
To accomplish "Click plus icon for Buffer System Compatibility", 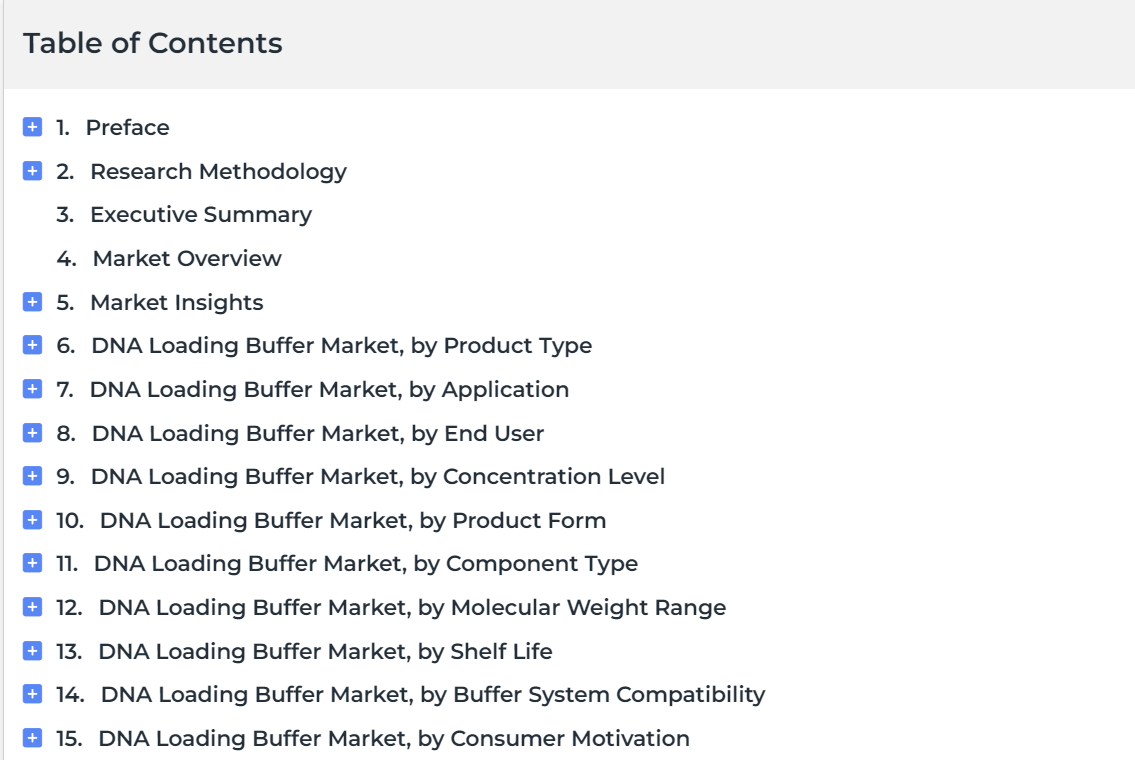I will coord(33,694).
